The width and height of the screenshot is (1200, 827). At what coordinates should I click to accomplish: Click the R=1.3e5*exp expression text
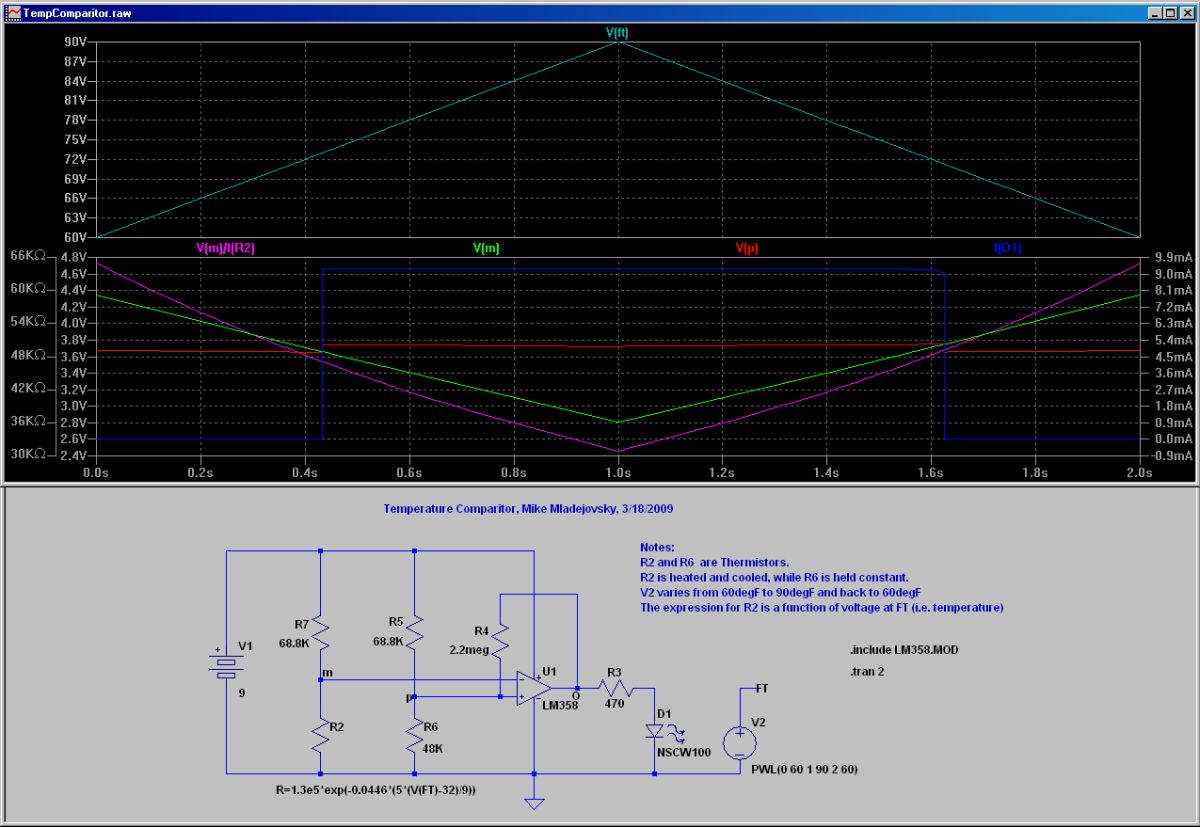pyautogui.click(x=376, y=789)
